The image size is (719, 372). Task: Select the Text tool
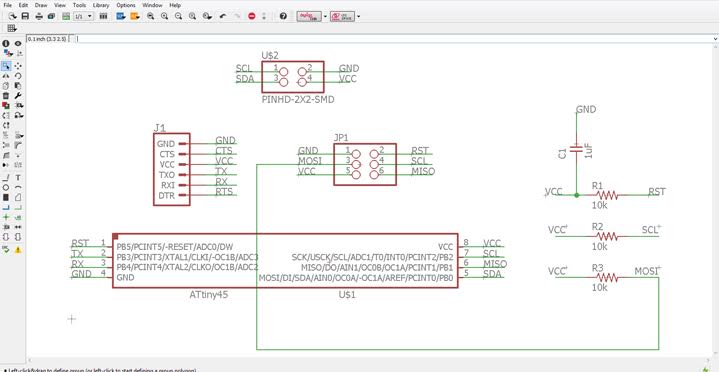18,178
